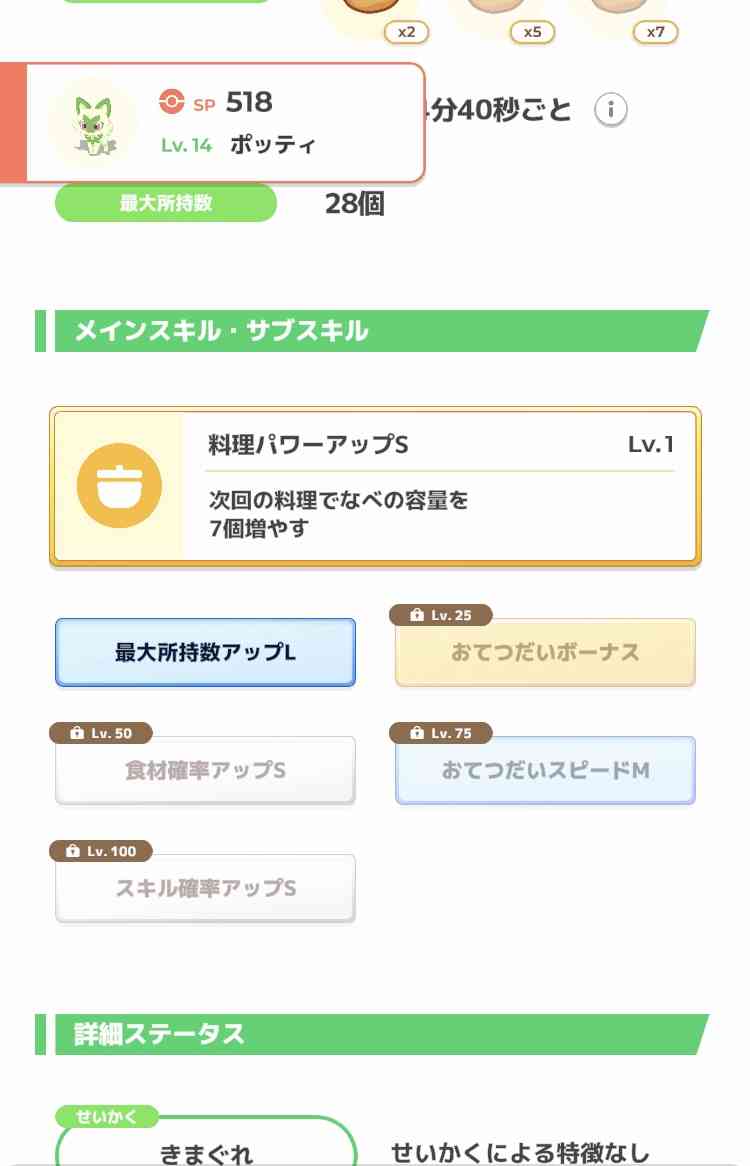Tap the lock icon on Lv. 100 badge
The width and height of the screenshot is (750, 1166).
coord(73,851)
